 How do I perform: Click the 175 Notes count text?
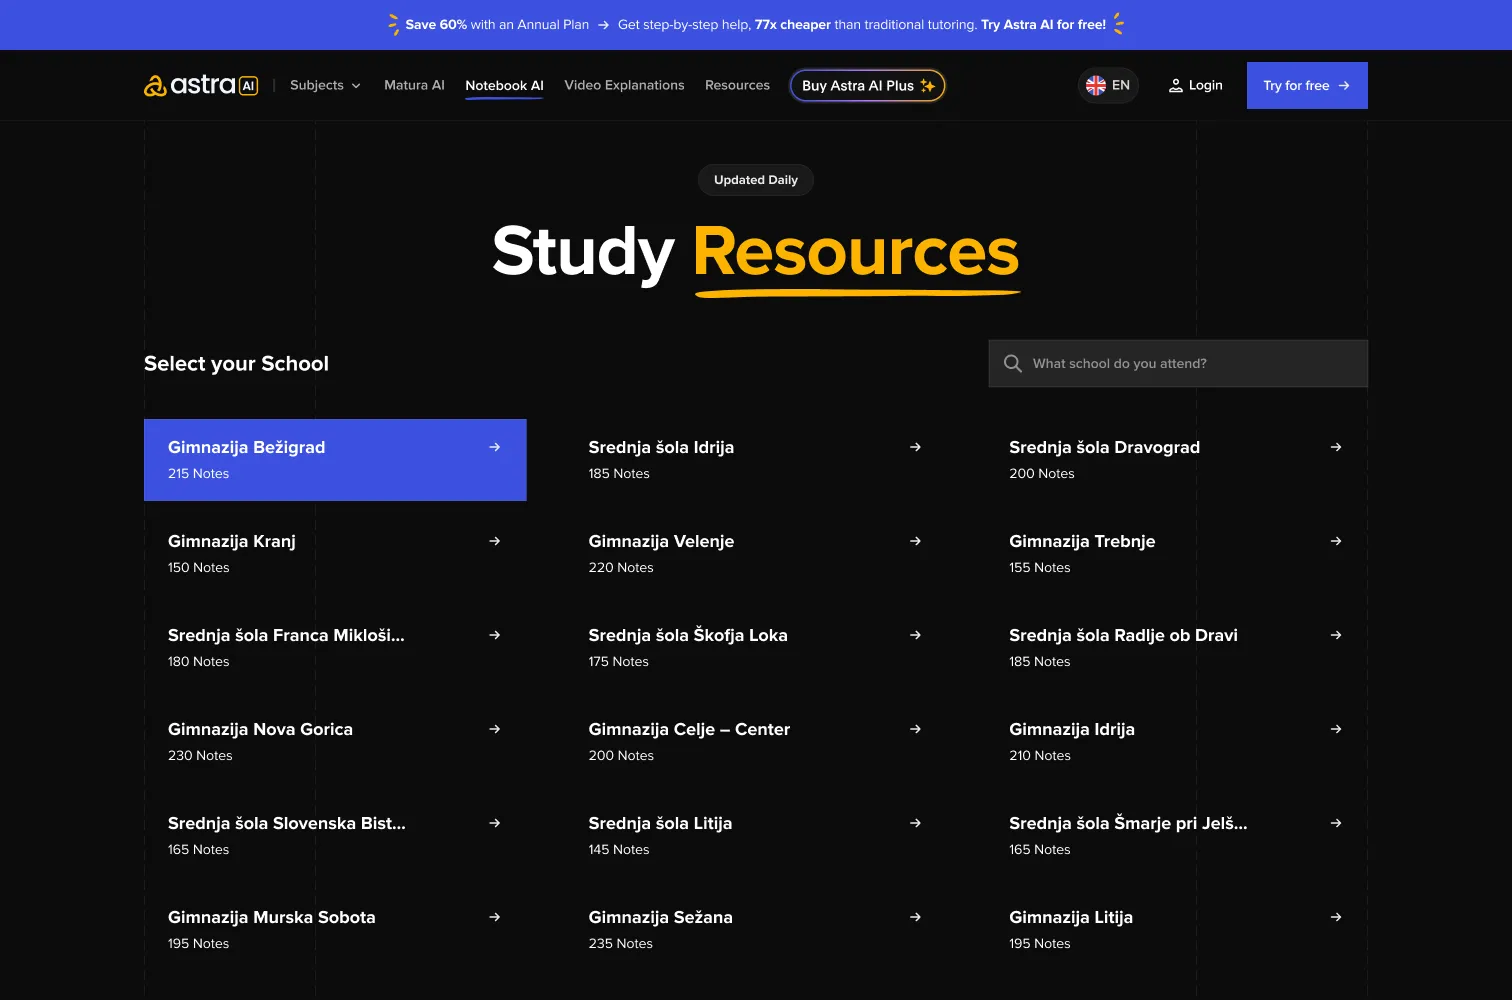619,662
